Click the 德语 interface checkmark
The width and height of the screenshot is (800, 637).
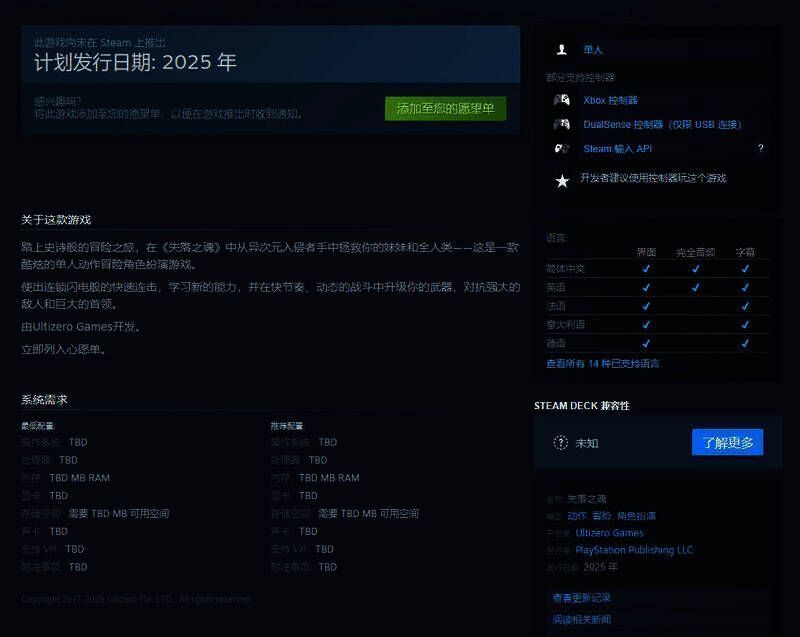[x=645, y=342]
